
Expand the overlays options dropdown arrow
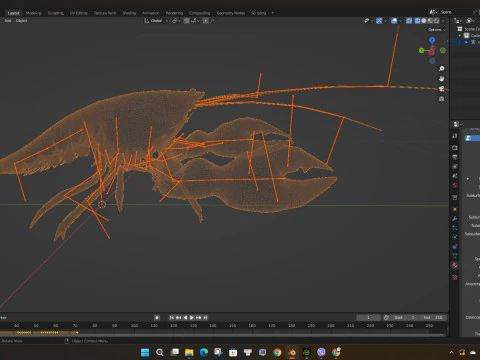pyautogui.click(x=400, y=21)
